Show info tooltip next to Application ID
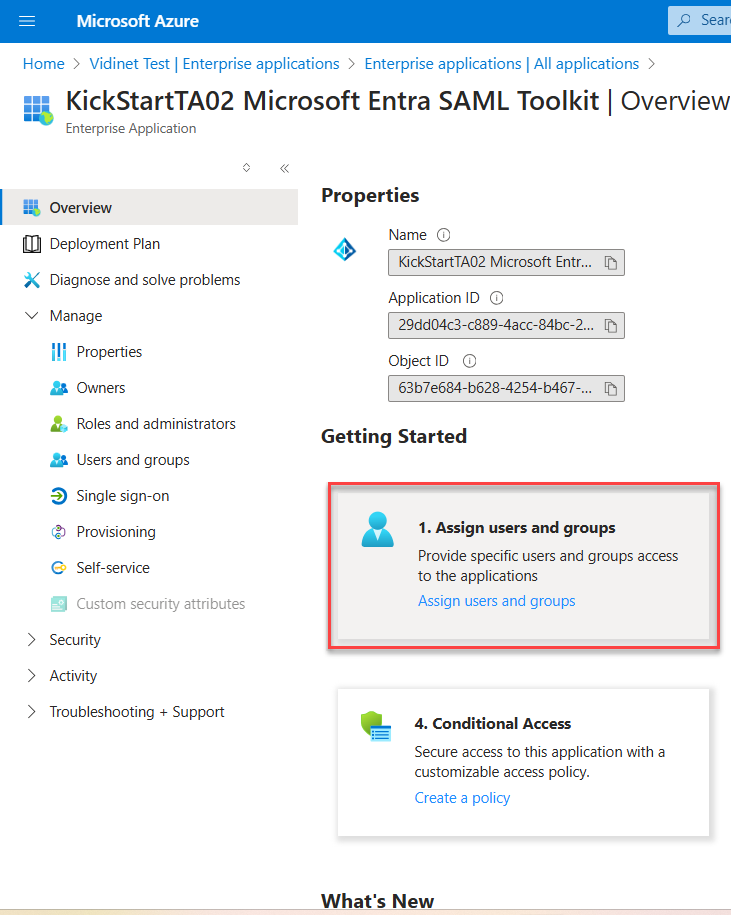 click(x=497, y=298)
